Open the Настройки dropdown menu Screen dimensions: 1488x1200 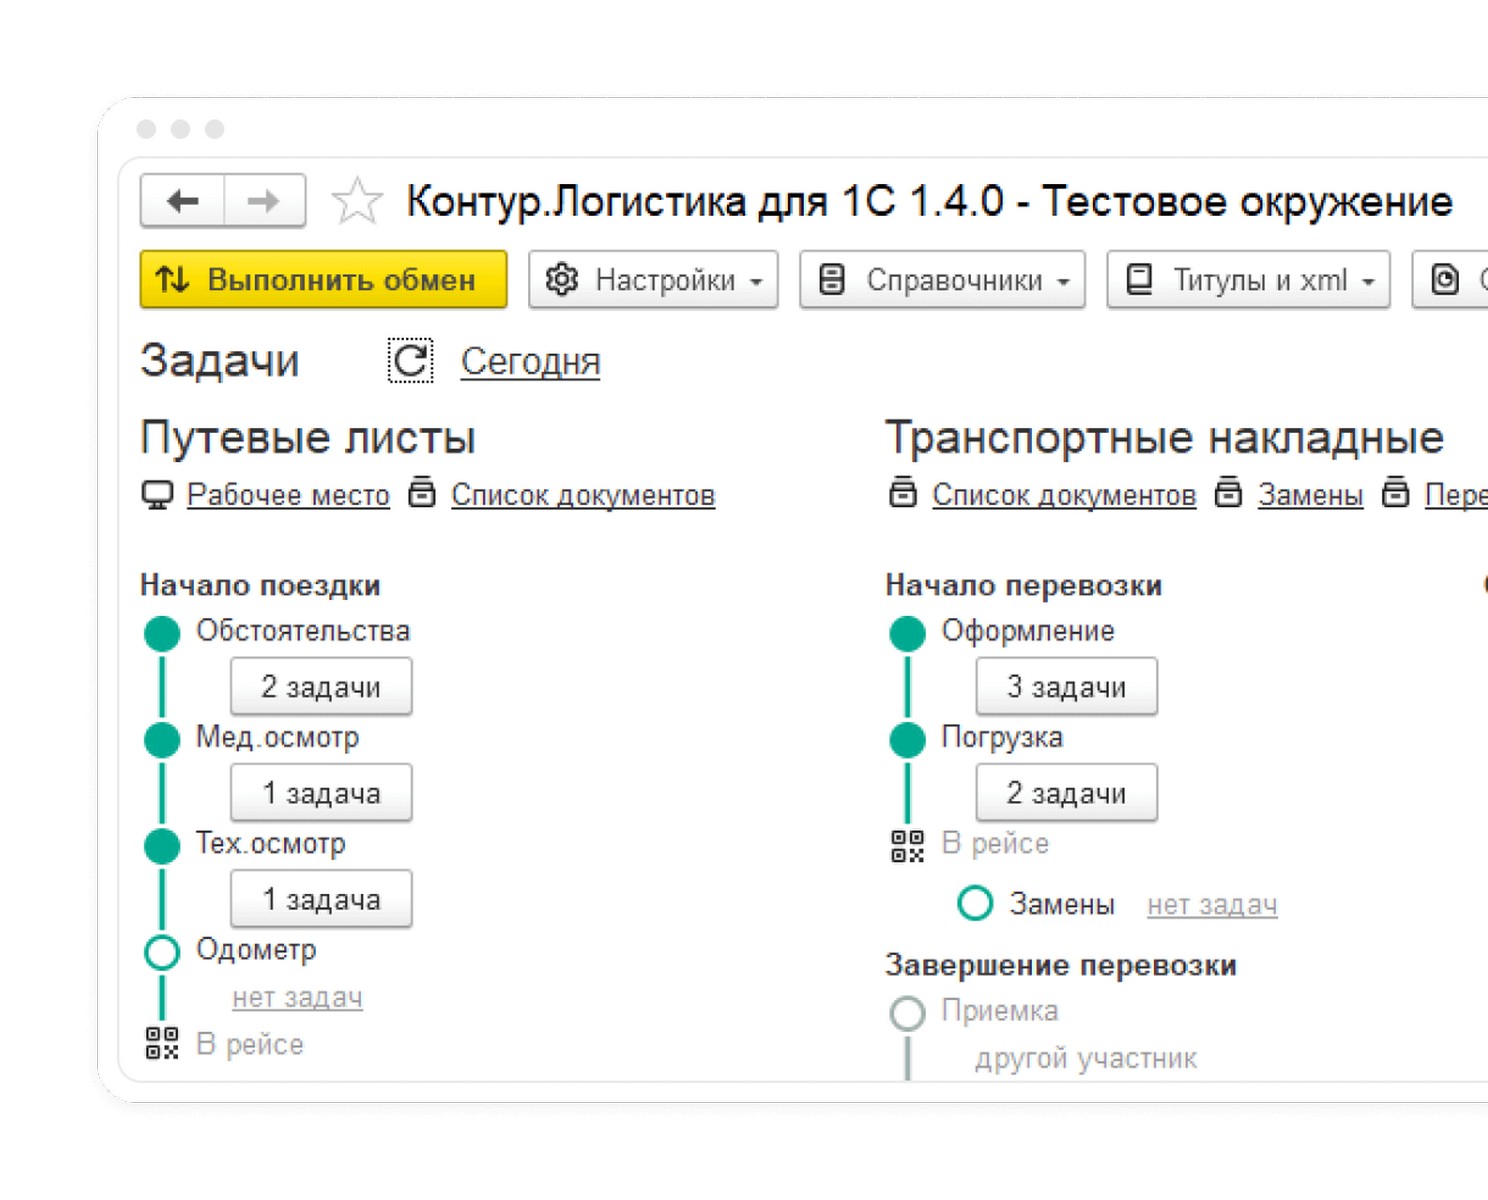[758, 281]
